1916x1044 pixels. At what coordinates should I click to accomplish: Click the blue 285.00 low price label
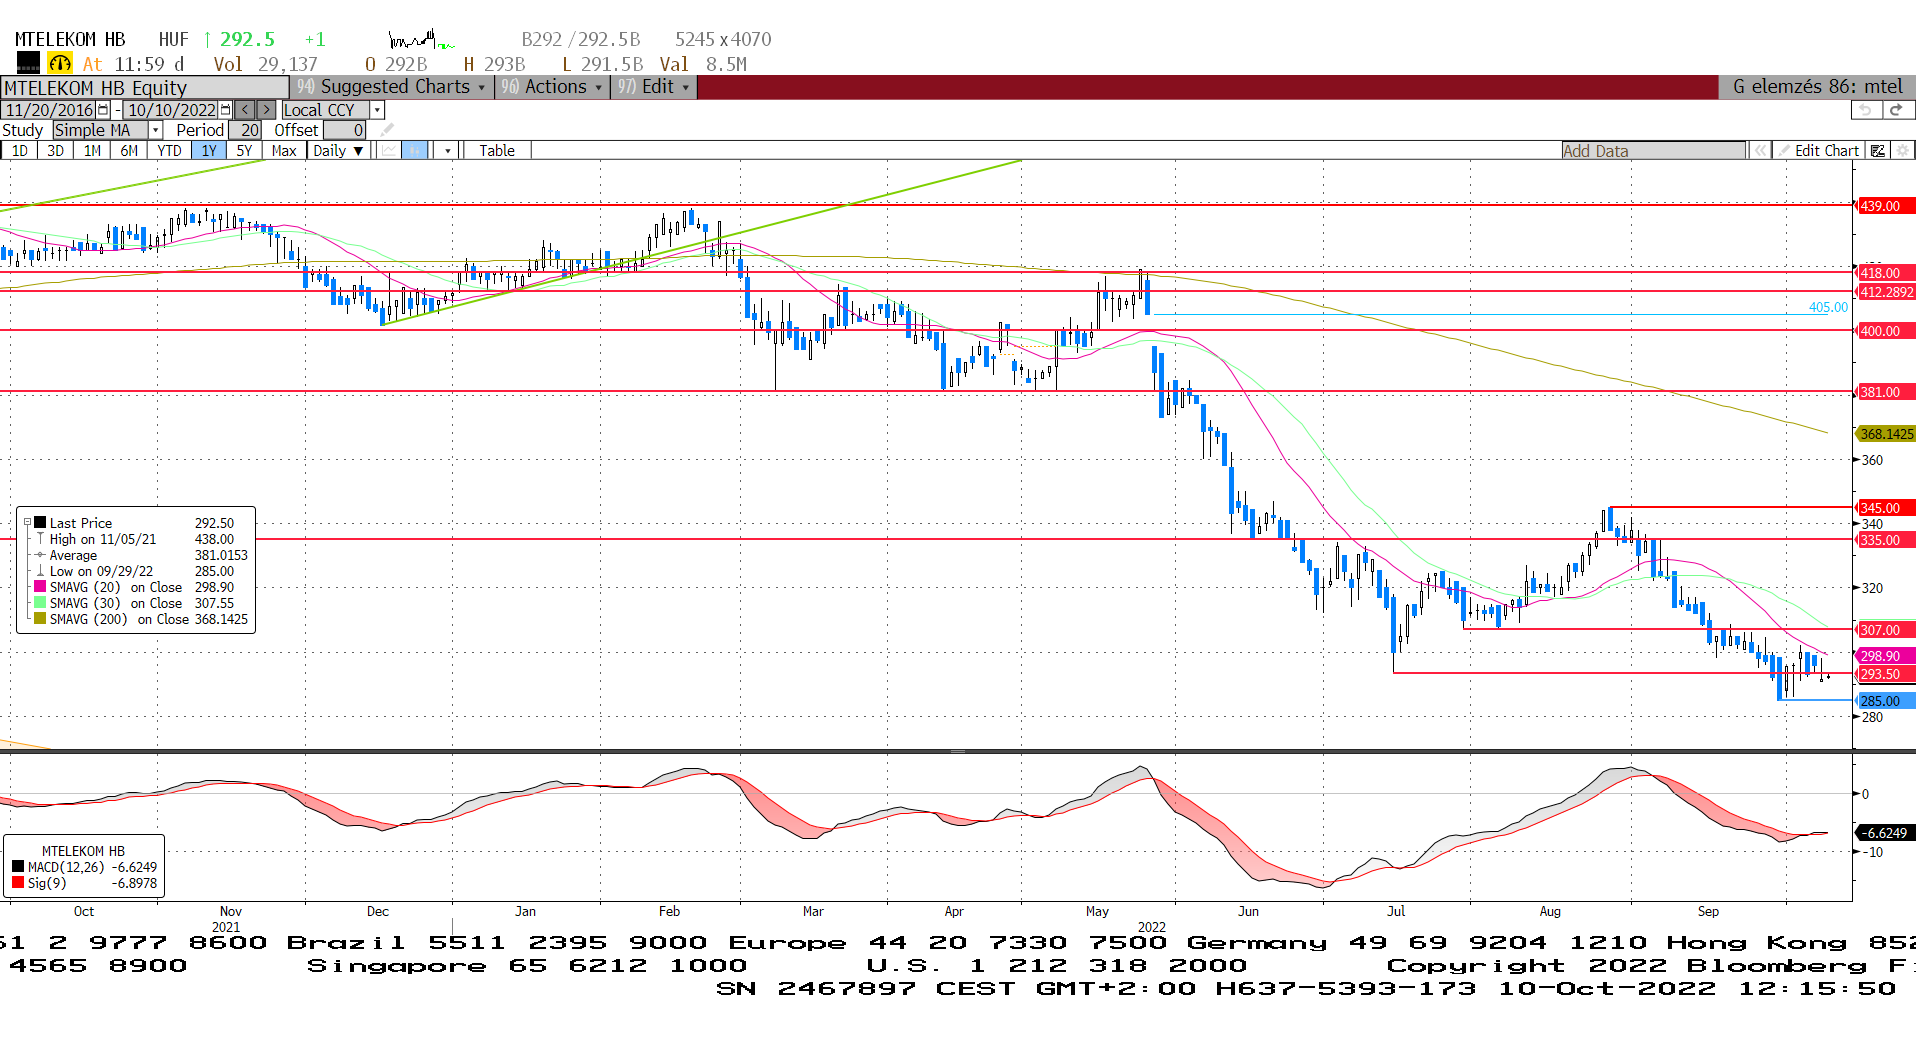point(1886,701)
